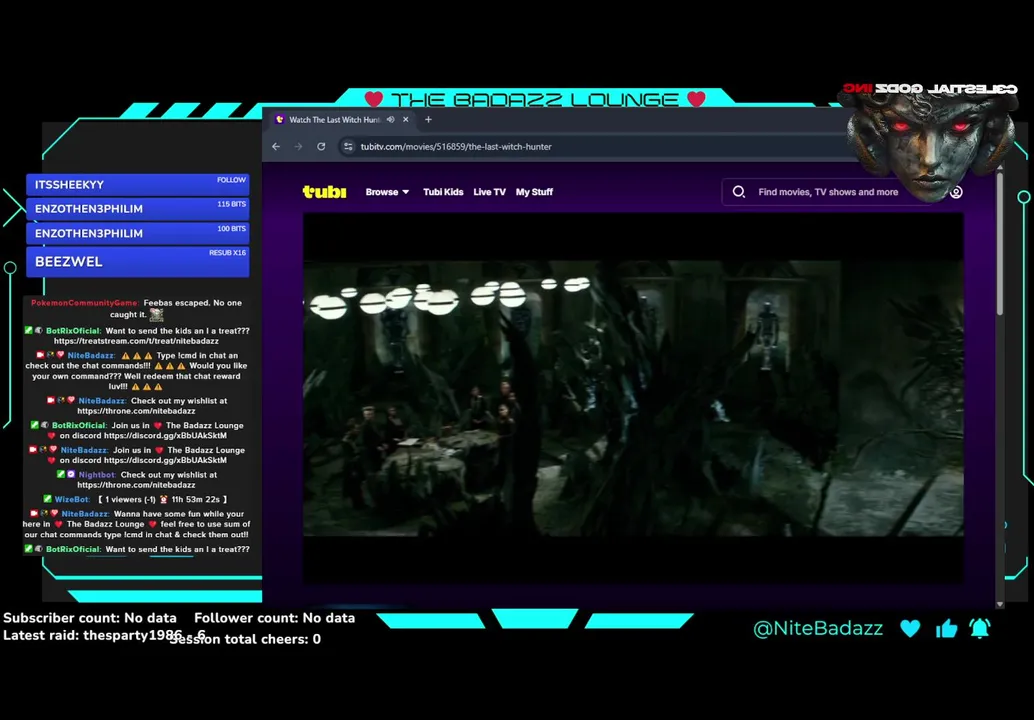This screenshot has width=1034, height=720.
Task: Open site information icon in address bar
Action: (348, 146)
